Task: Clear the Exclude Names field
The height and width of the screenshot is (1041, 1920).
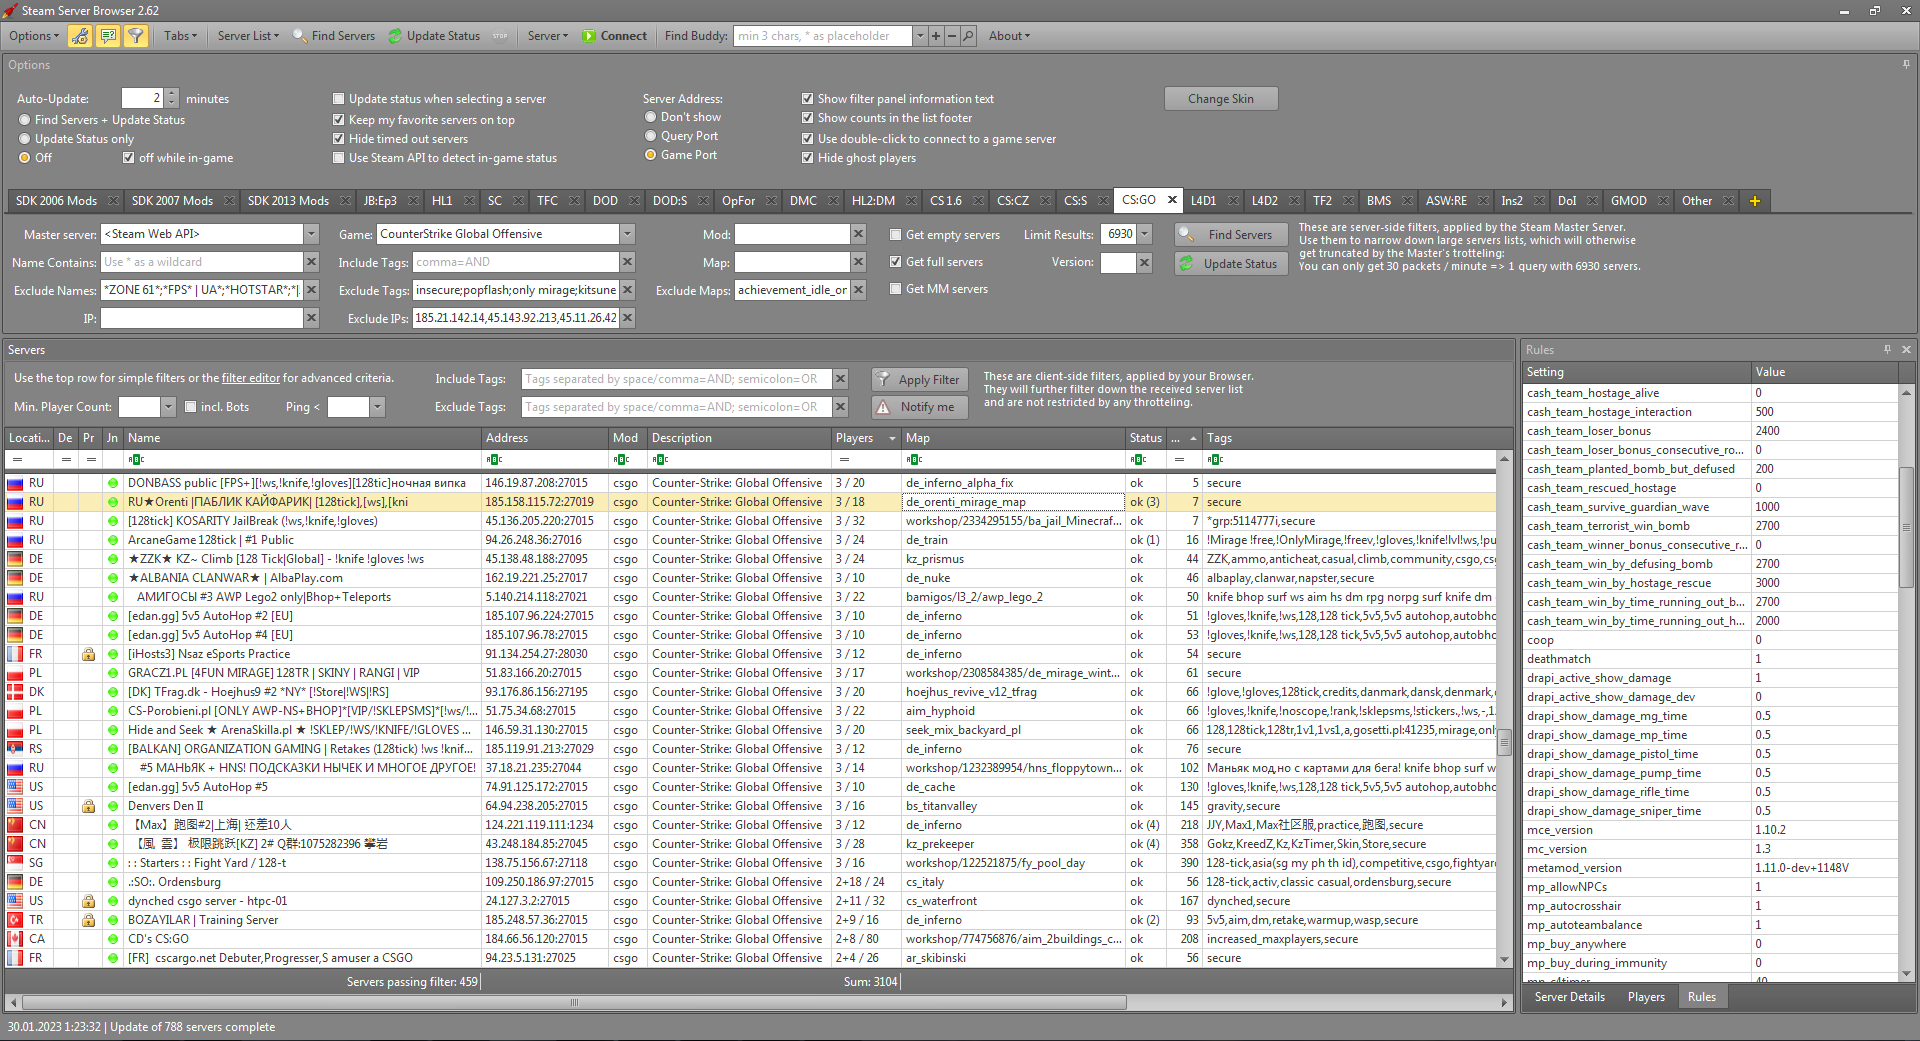Action: (311, 290)
